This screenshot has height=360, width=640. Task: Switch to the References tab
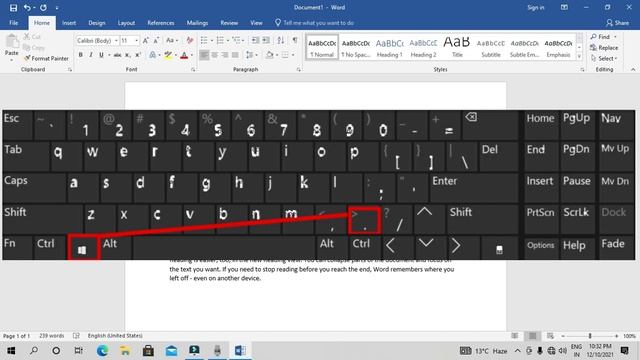tap(160, 23)
